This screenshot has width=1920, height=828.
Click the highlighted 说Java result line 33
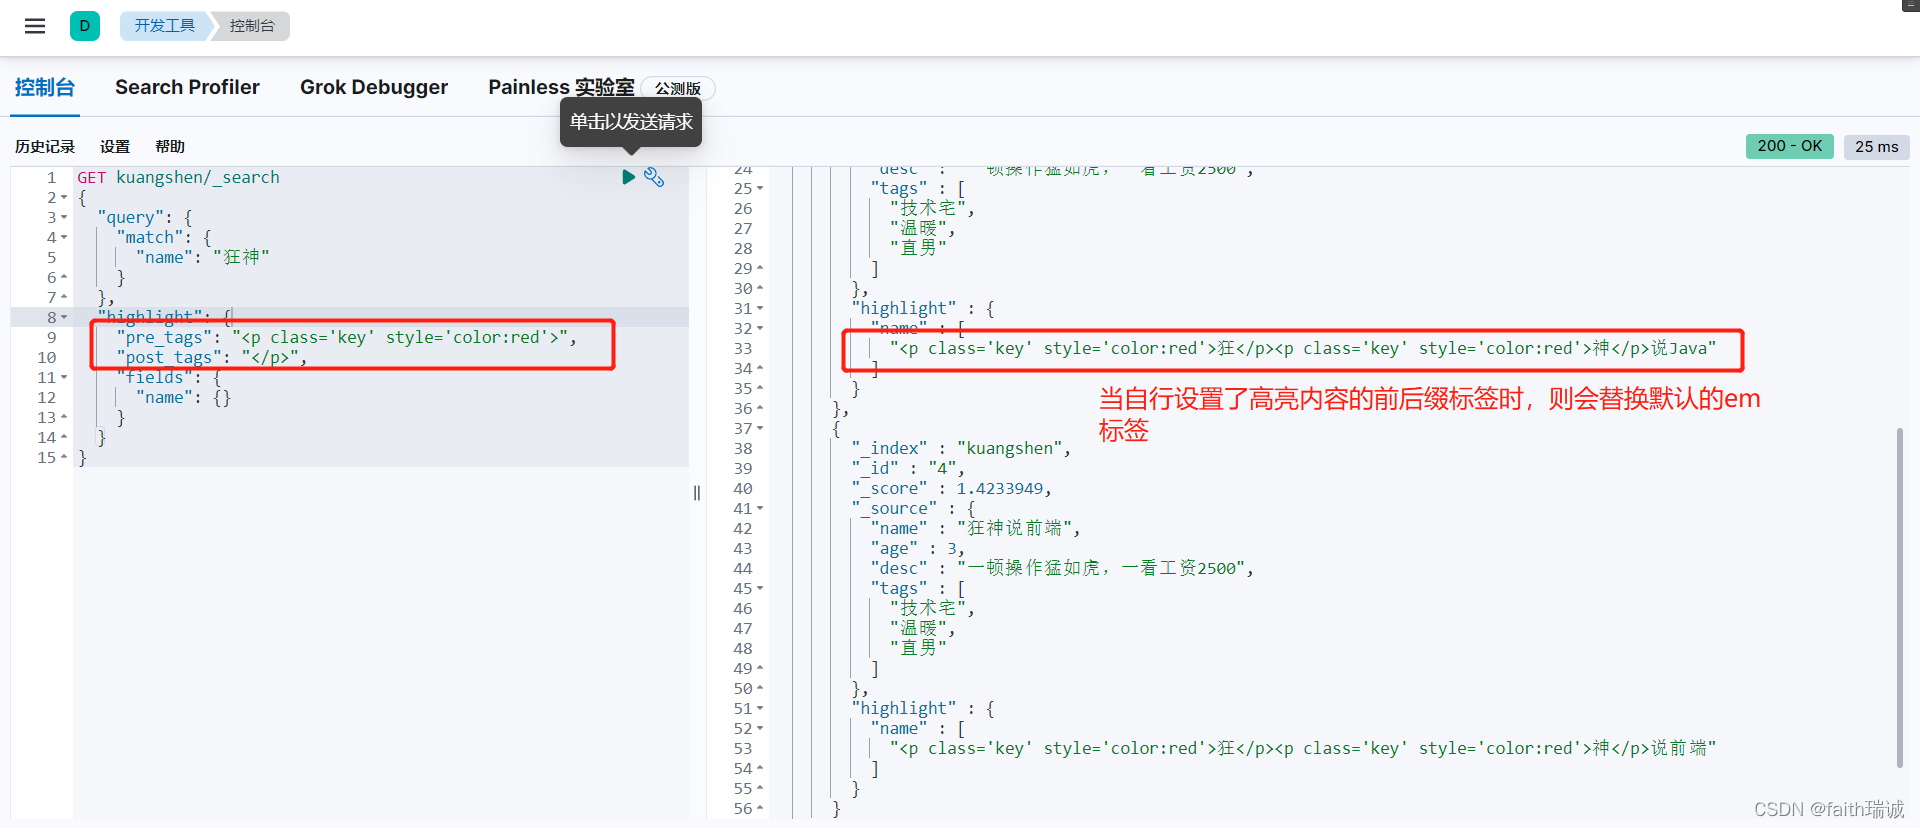tap(1303, 348)
